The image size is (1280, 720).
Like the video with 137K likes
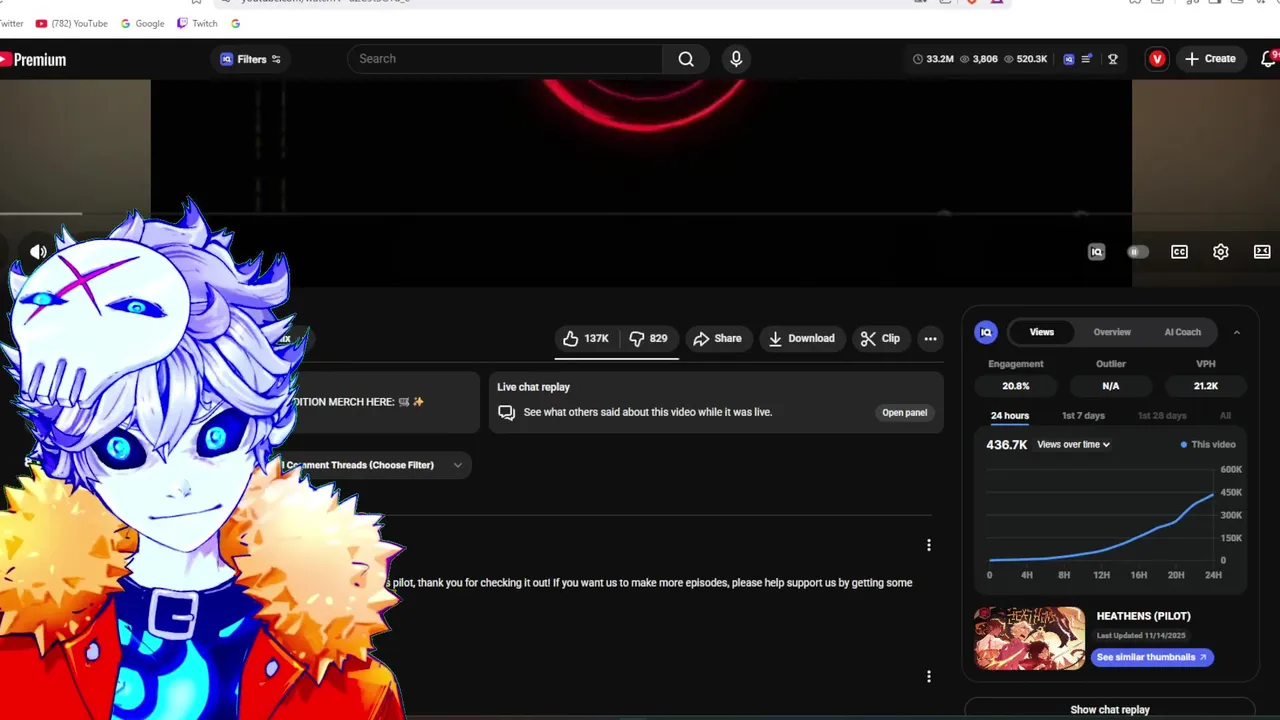click(x=586, y=338)
